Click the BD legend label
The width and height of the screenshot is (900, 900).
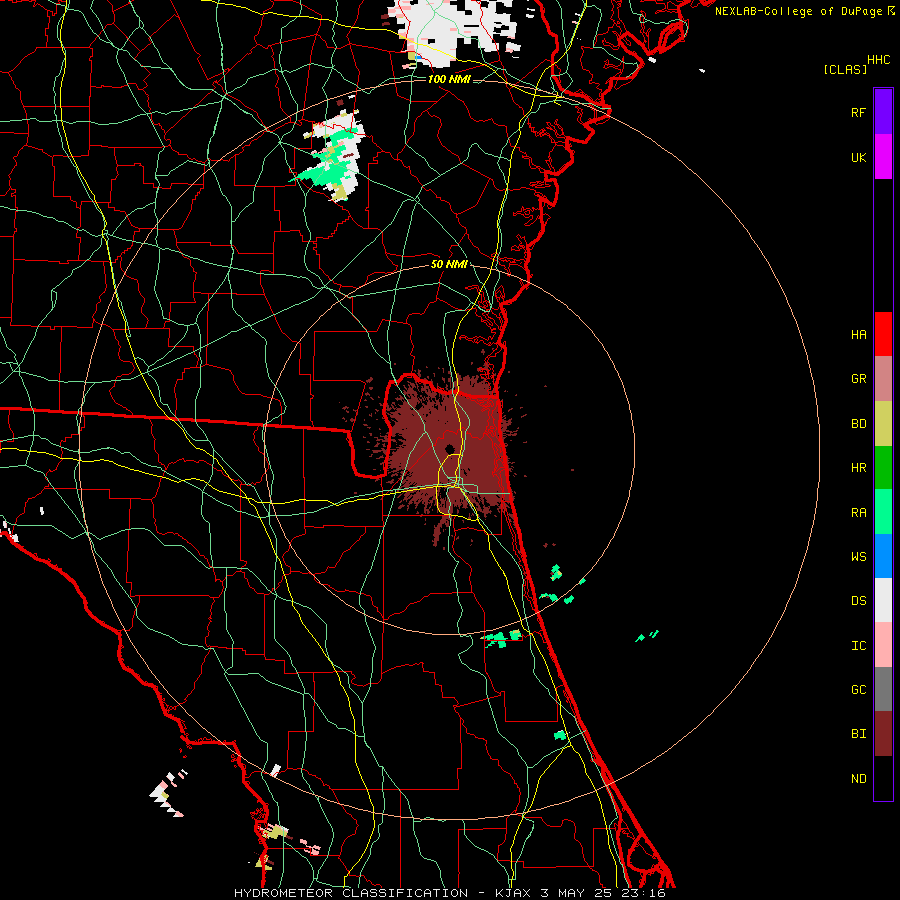coord(859,424)
